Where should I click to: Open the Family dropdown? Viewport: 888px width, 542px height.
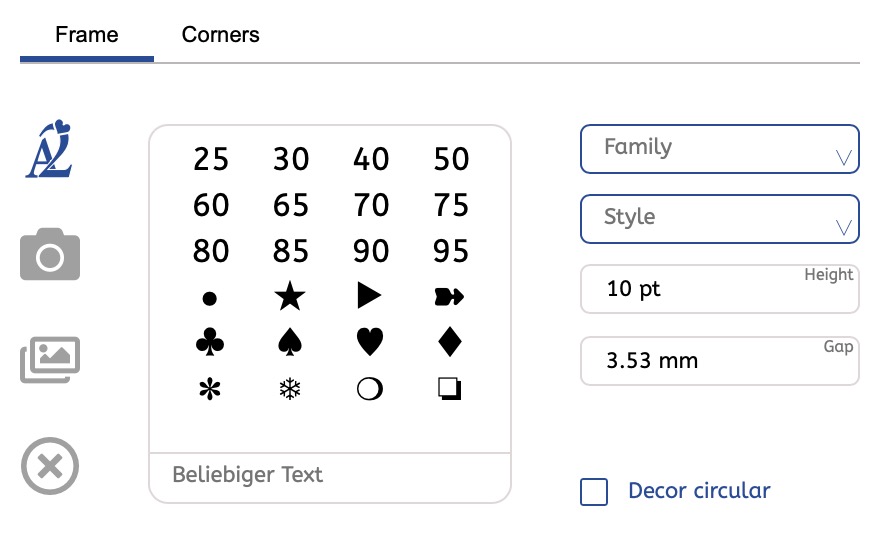pos(719,149)
